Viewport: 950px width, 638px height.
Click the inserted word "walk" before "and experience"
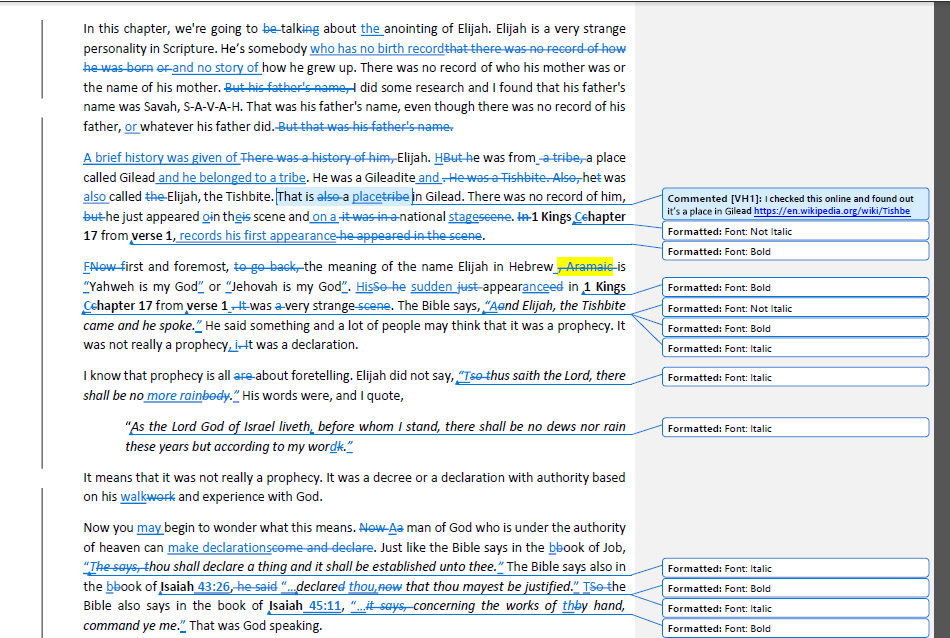pyautogui.click(x=134, y=497)
